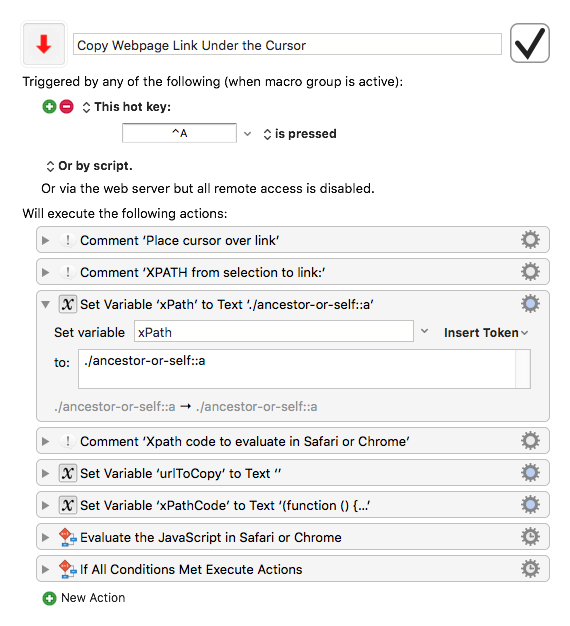Open gear menu for 'XPATH from selection' comment
Viewport: 570px width, 626px height.
pyautogui.click(x=530, y=272)
